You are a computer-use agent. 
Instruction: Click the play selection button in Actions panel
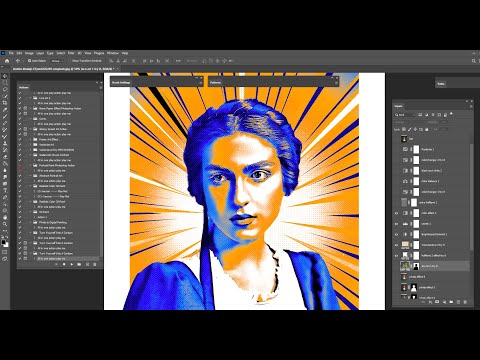point(71,264)
